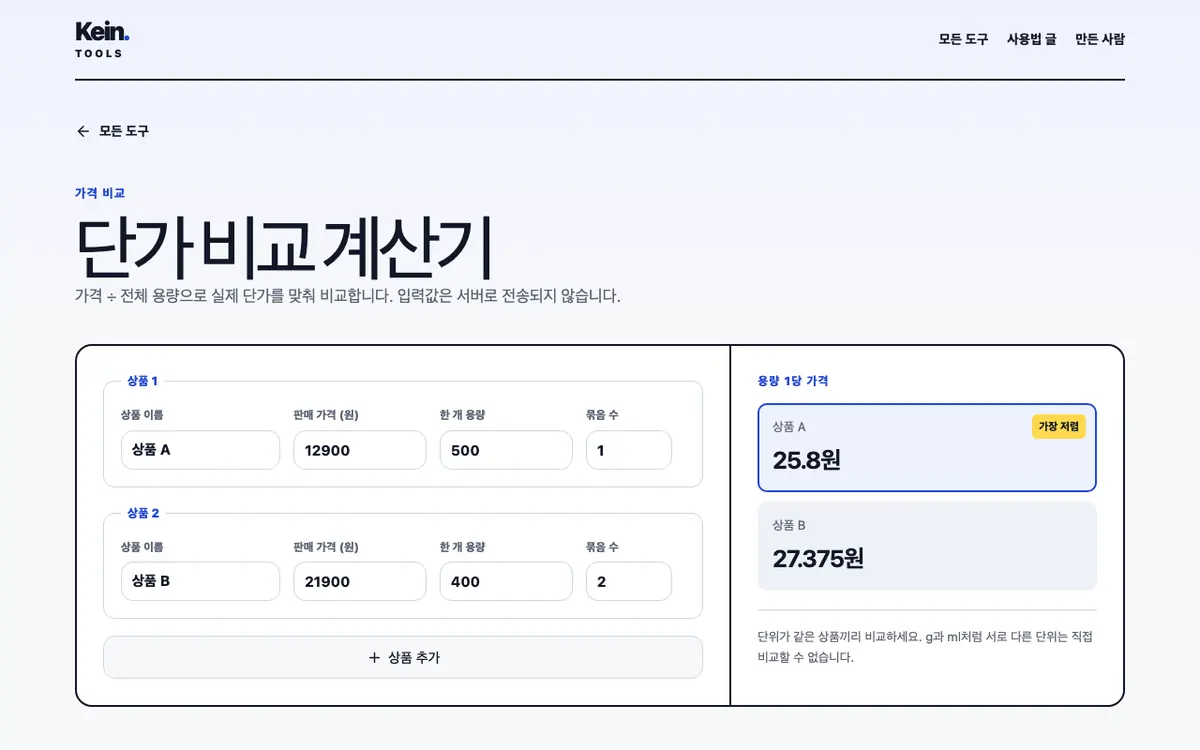Focus 상품 1 이름 field with 상품 A
The height and width of the screenshot is (750, 1200).
200,450
